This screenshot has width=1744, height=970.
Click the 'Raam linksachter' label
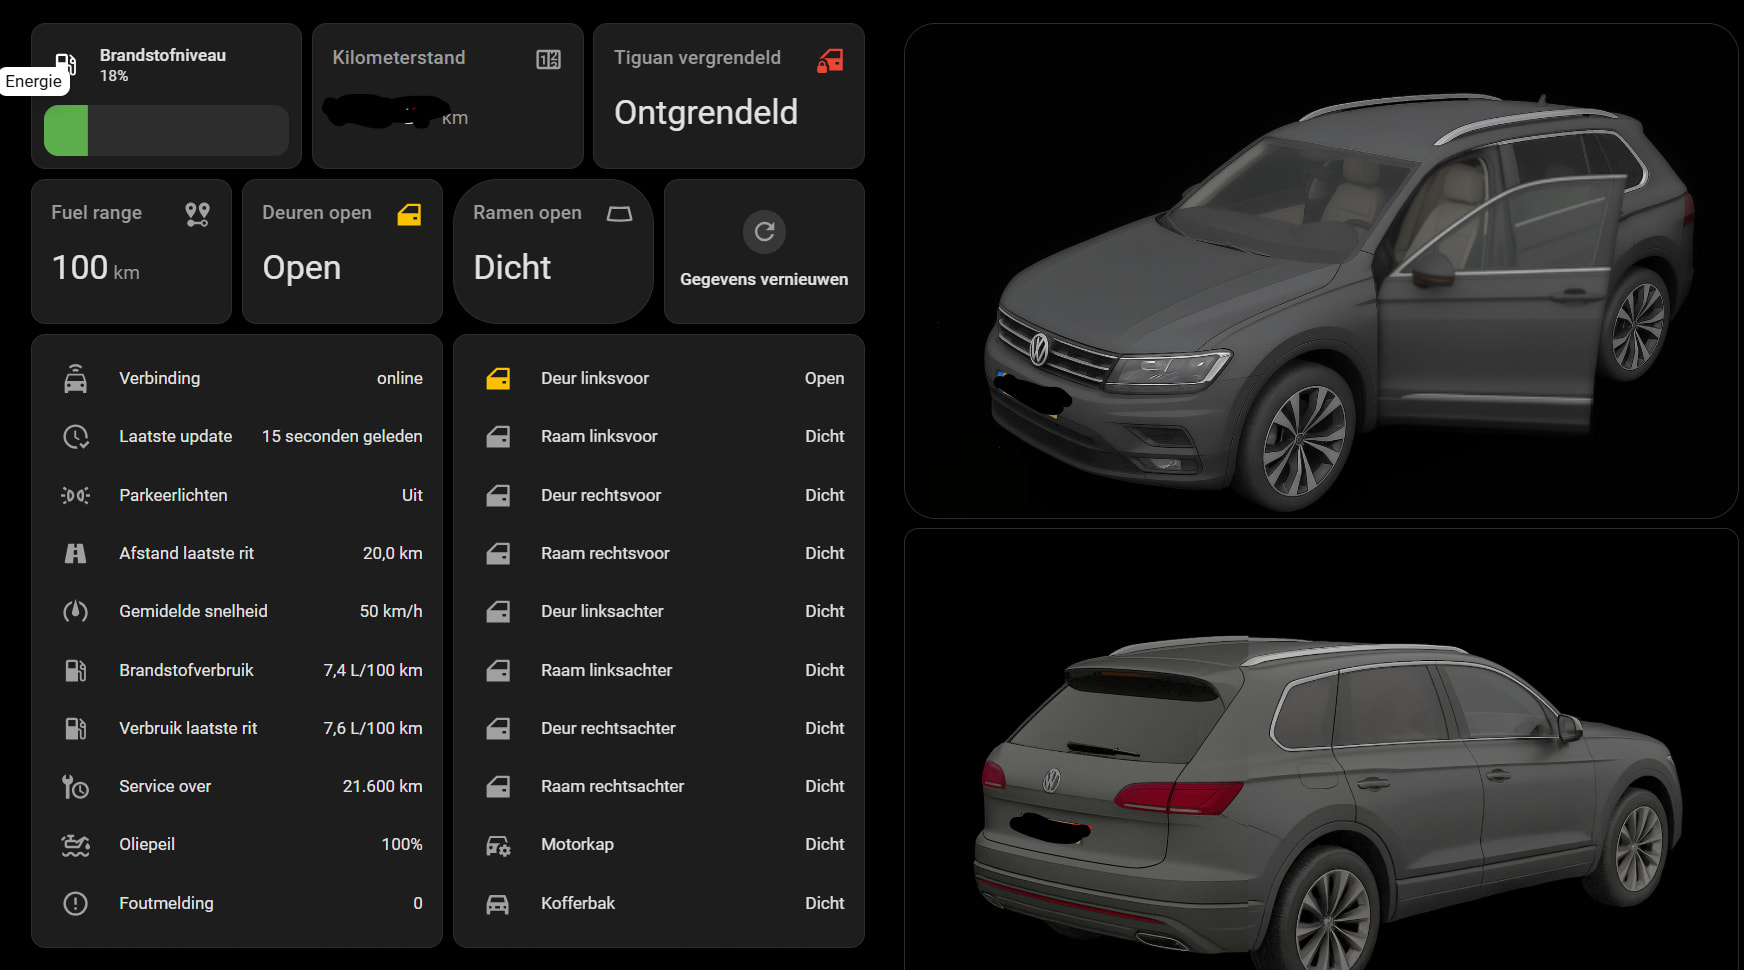tap(607, 670)
